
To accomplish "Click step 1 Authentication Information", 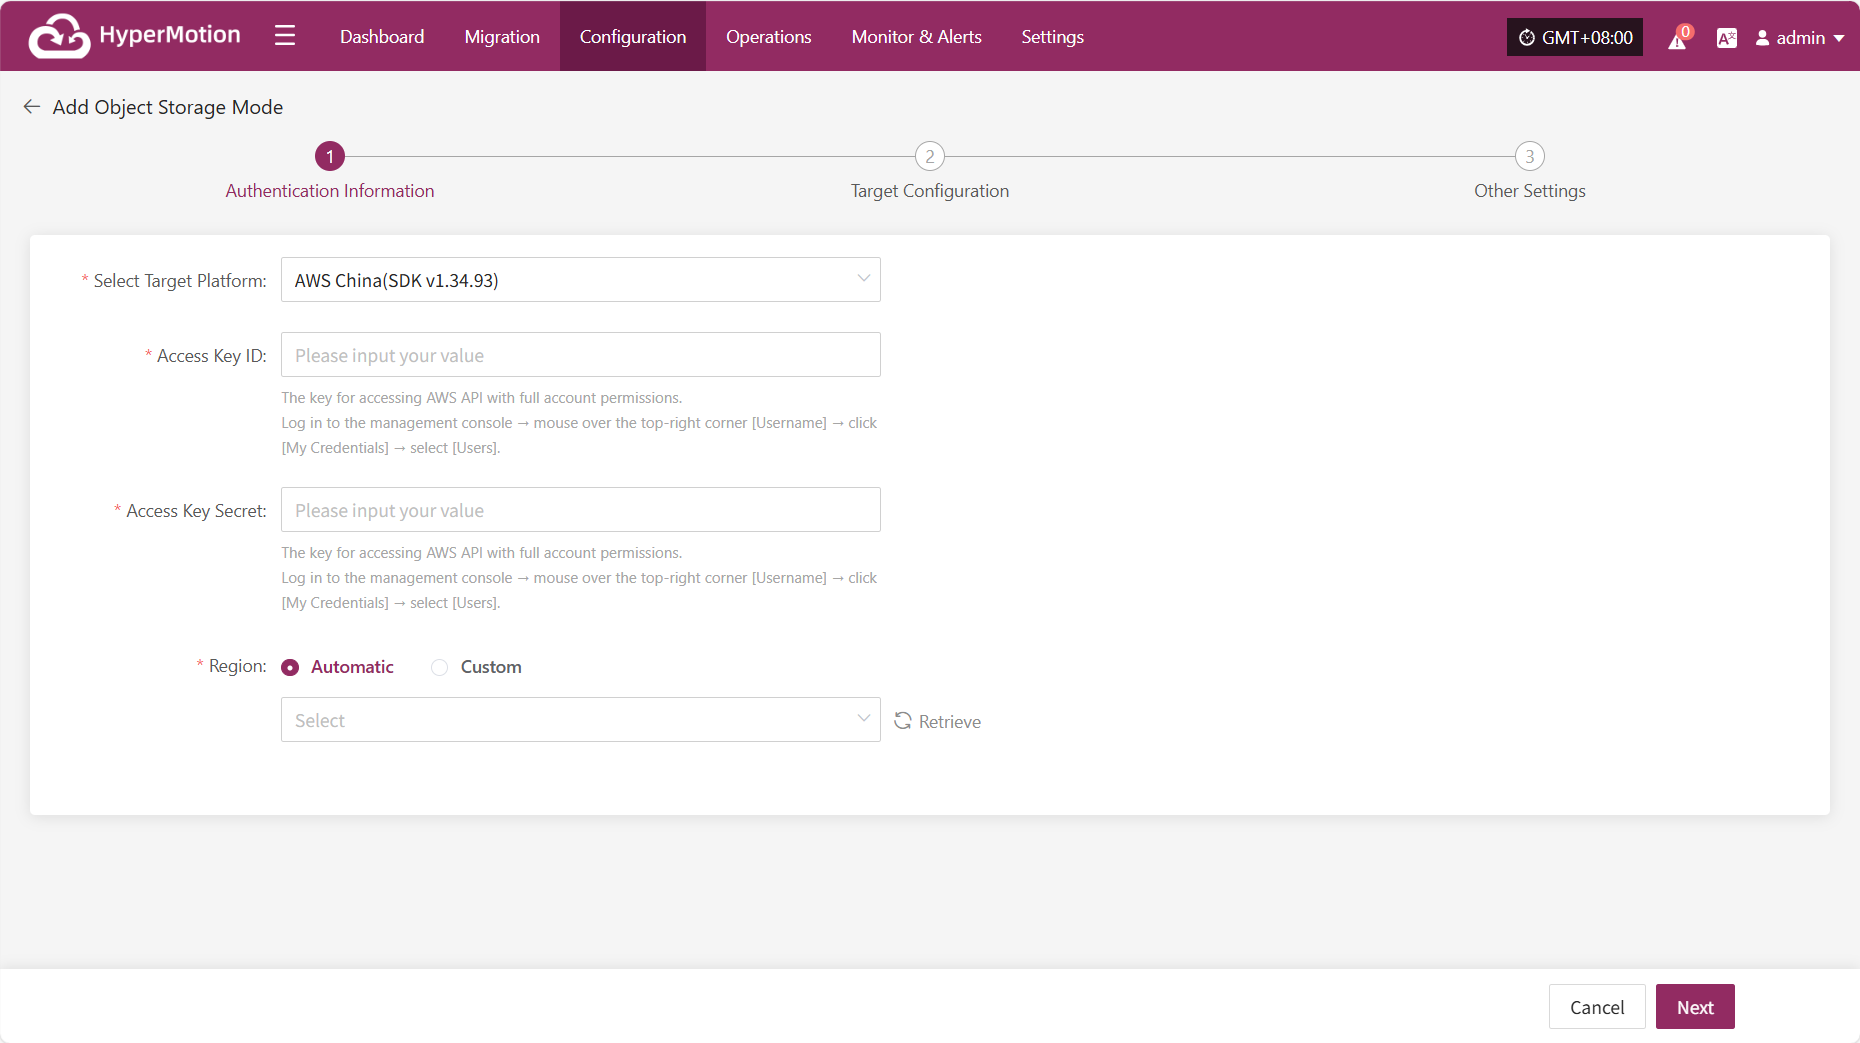I will tap(330, 172).
